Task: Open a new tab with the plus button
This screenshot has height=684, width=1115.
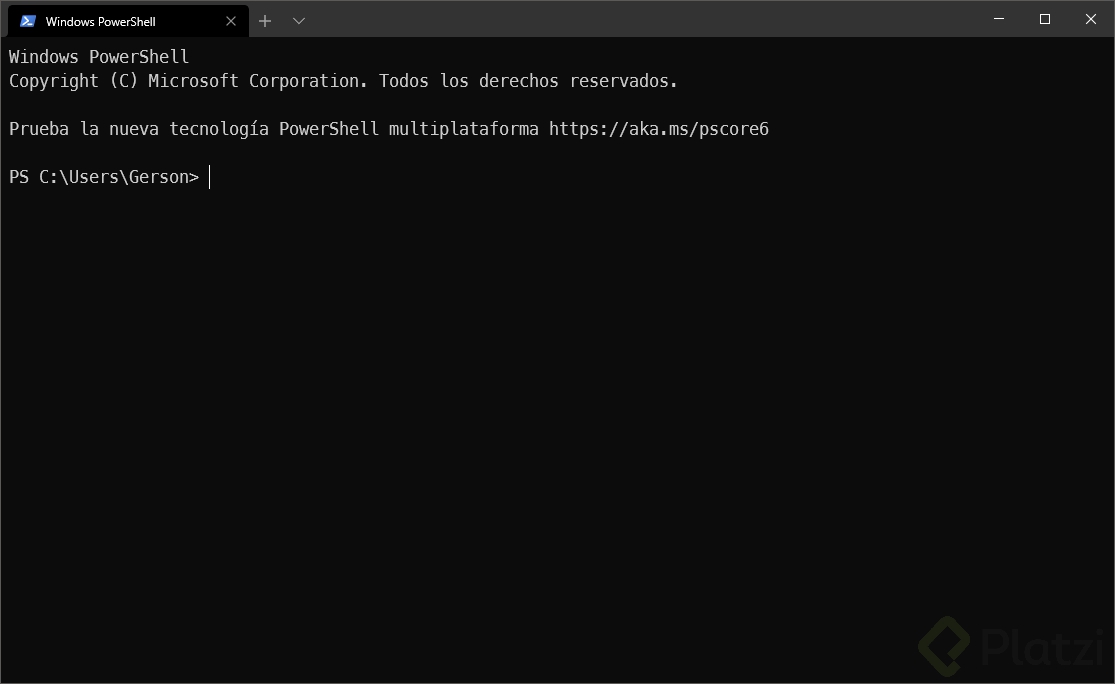Action: point(265,21)
